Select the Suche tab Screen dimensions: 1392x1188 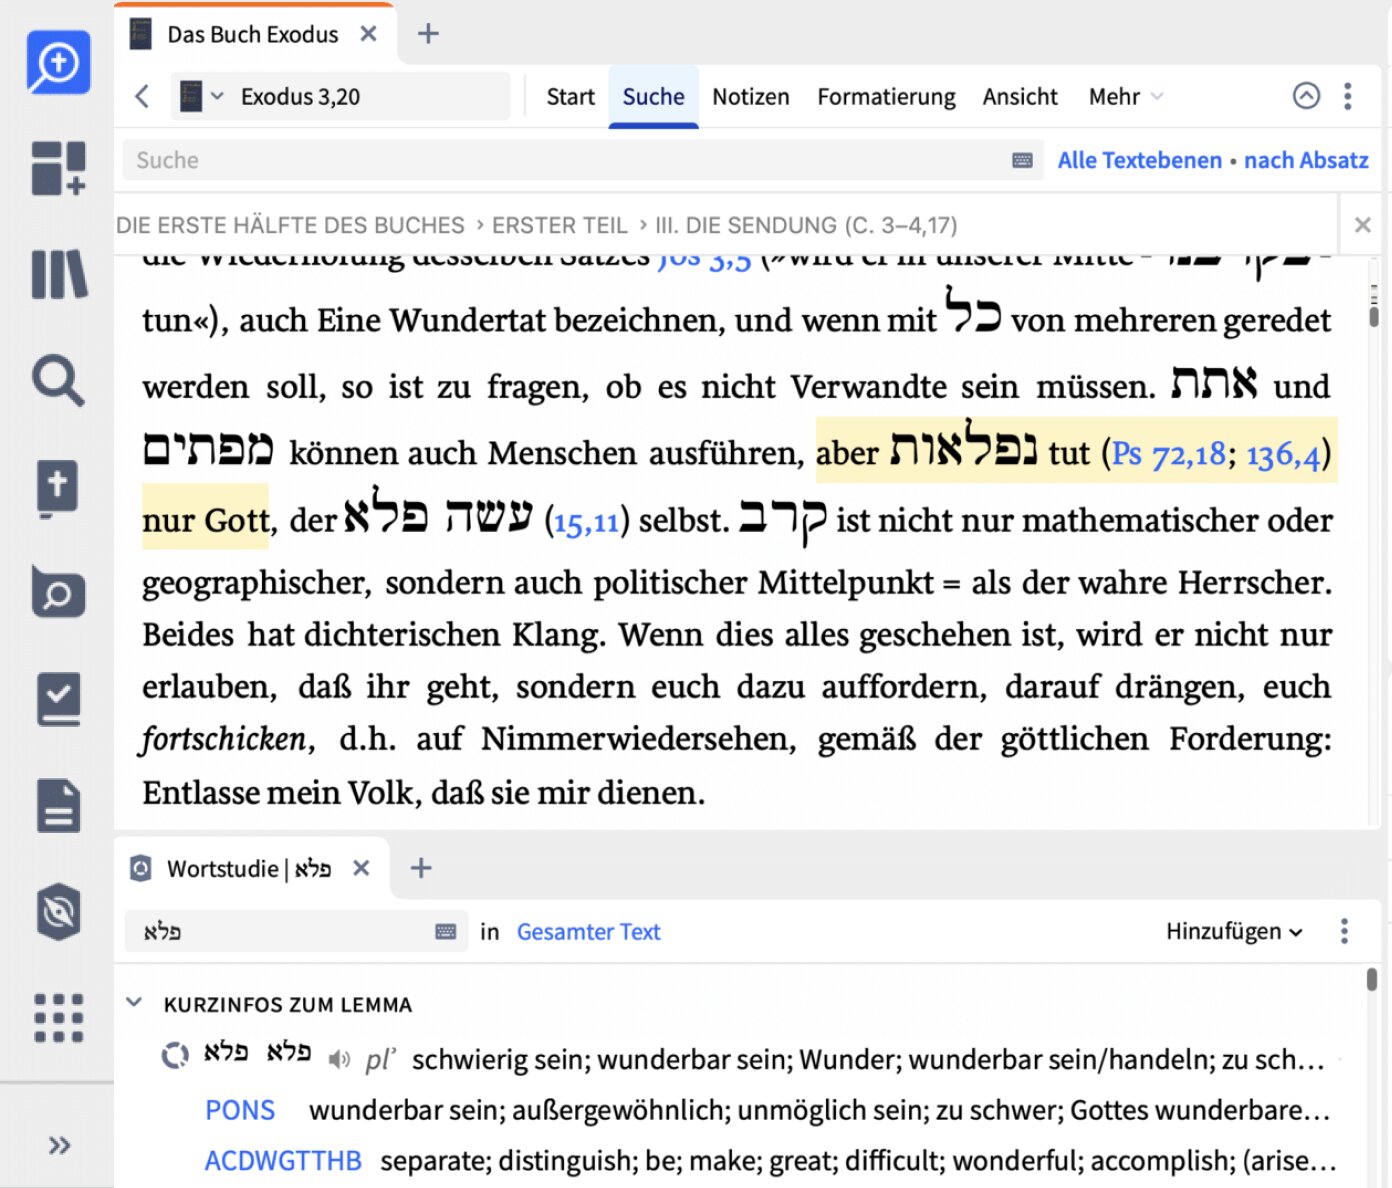pyautogui.click(x=653, y=97)
